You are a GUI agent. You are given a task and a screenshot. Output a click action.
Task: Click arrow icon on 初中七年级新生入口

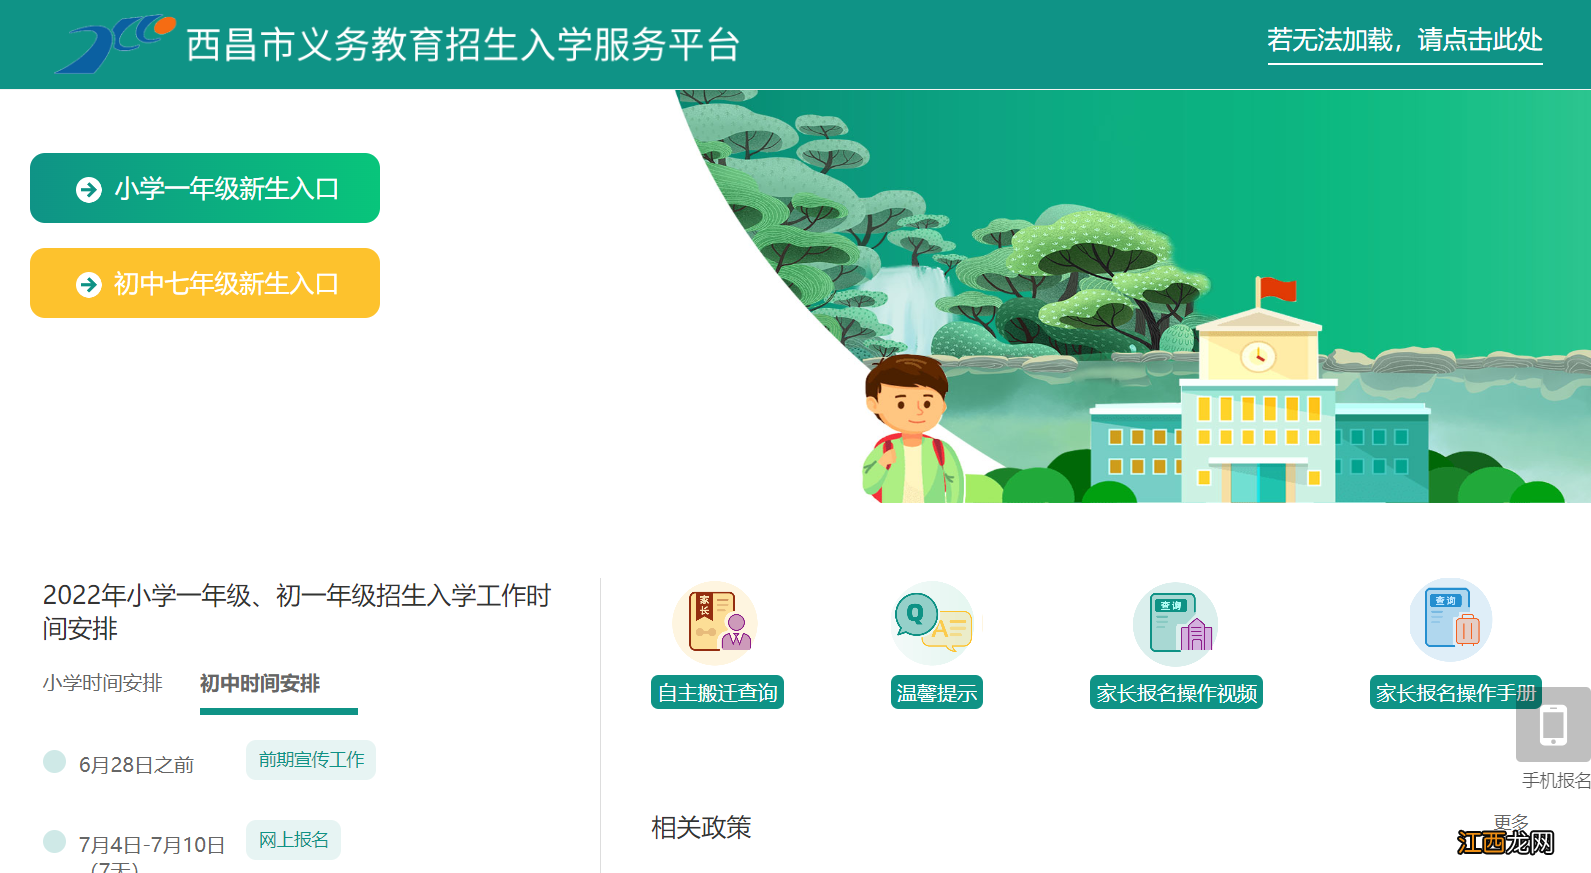click(x=89, y=285)
